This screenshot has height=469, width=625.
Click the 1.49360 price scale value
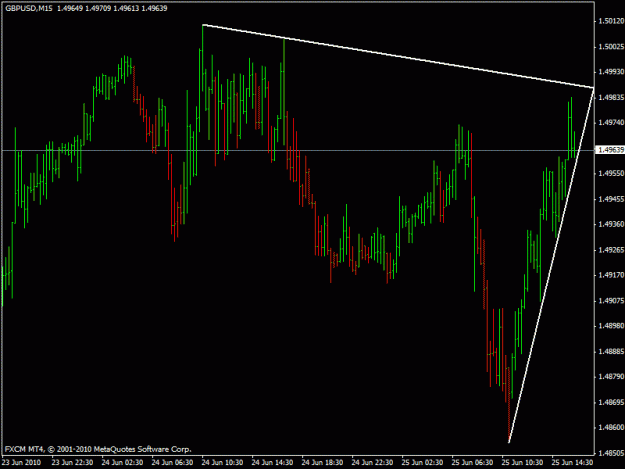tap(611, 224)
